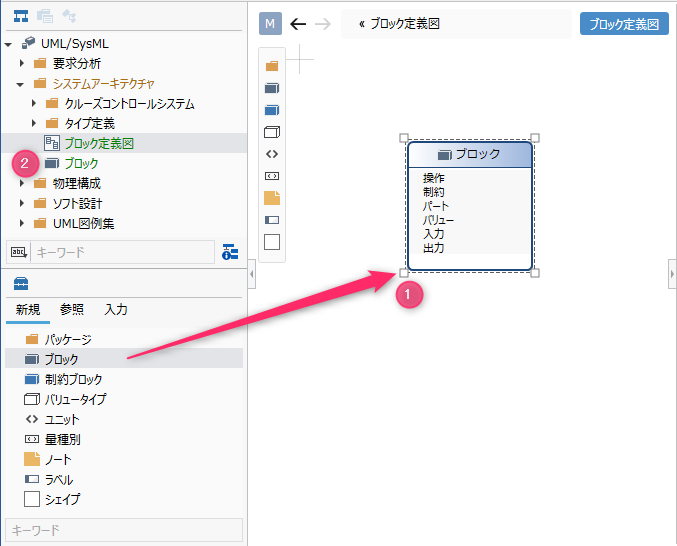This screenshot has width=677, height=546.
Task: Click the ブロック定義図 breadcrumb
Action: coord(405,24)
